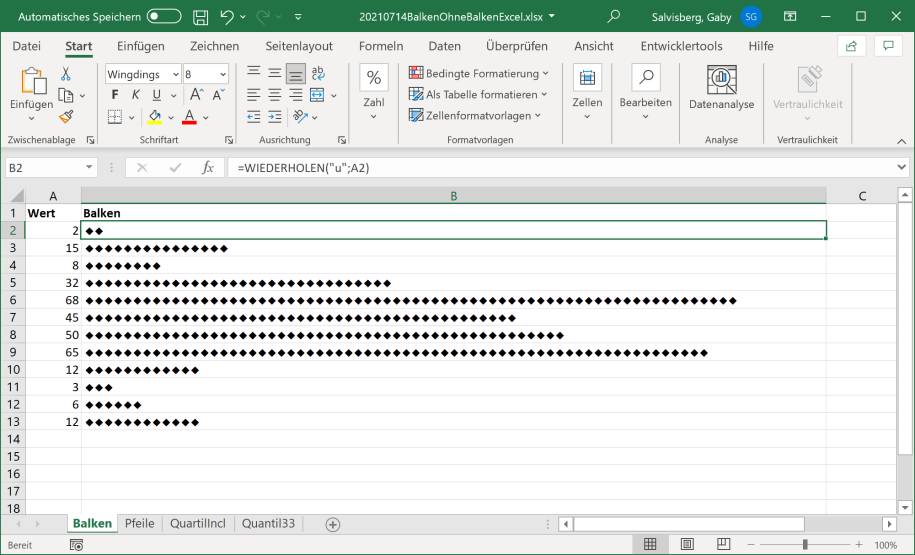Activate the Format Painter brush
915x555 pixels.
pos(66,117)
